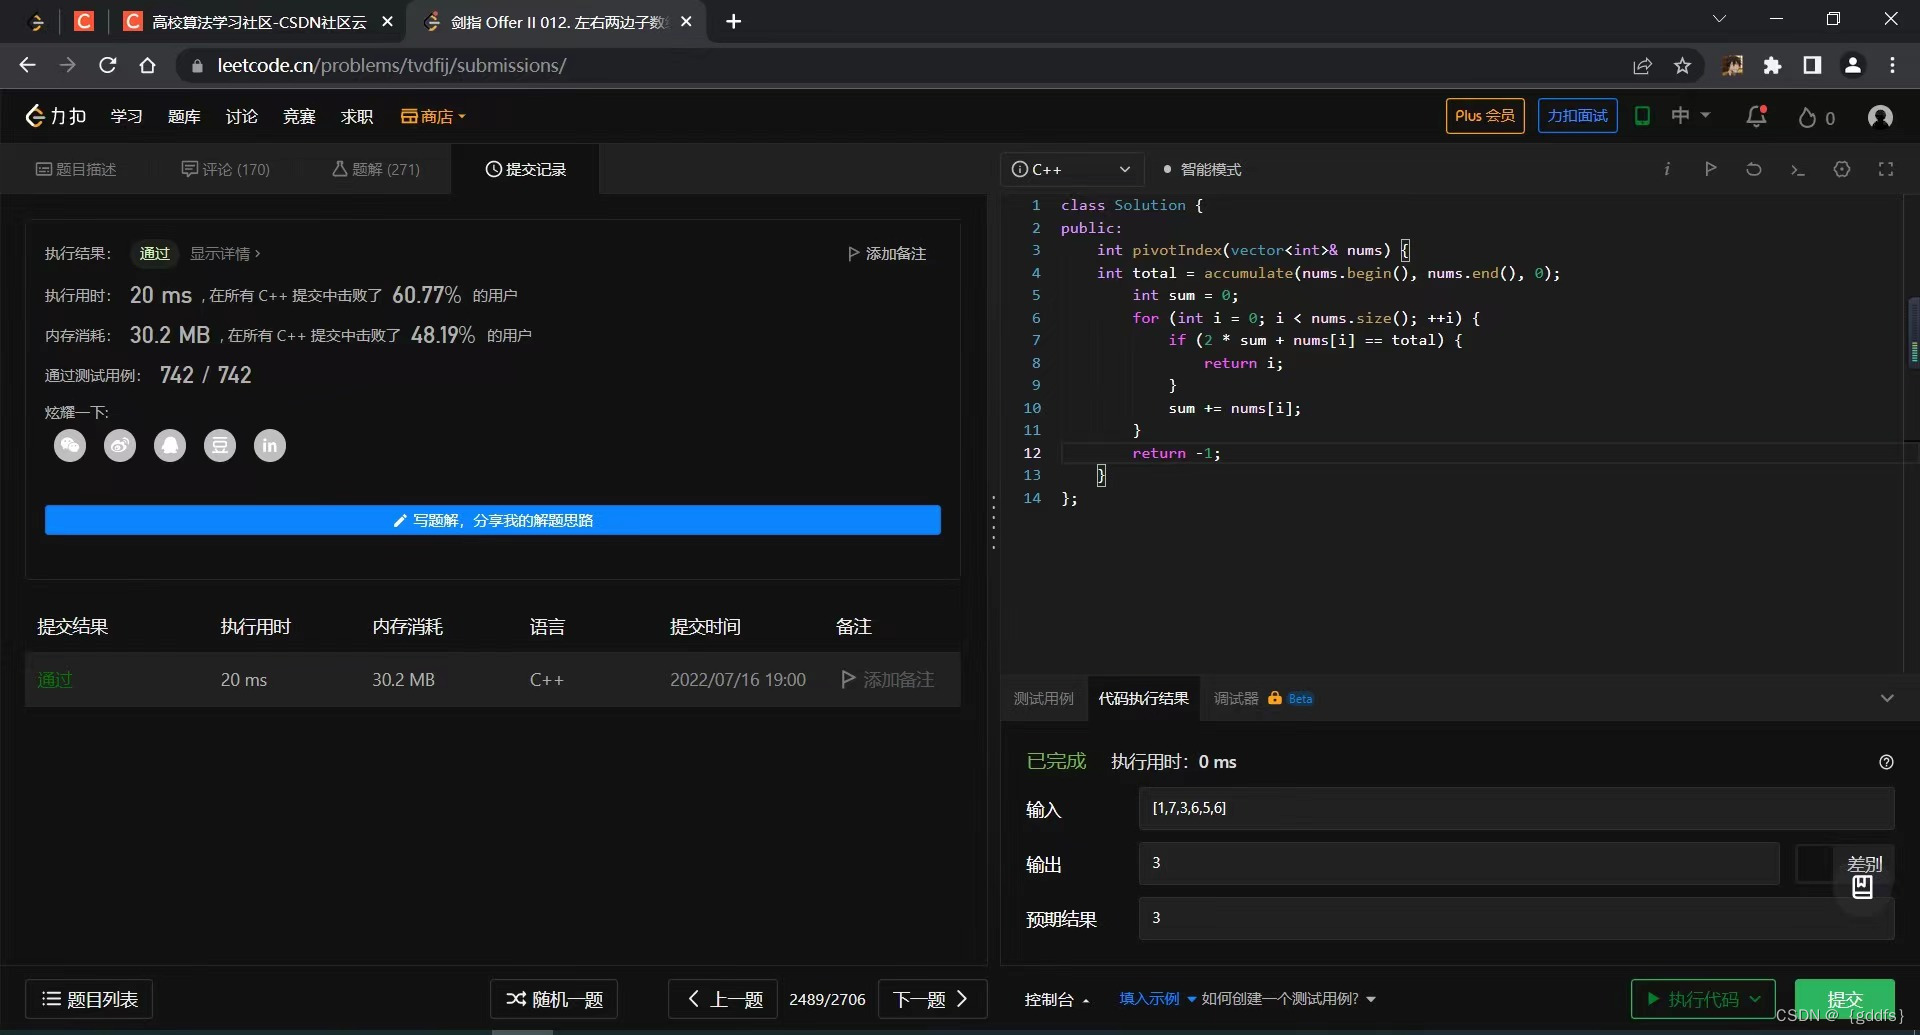Click the help question mark icon
The image size is (1920, 1035).
[1886, 762]
